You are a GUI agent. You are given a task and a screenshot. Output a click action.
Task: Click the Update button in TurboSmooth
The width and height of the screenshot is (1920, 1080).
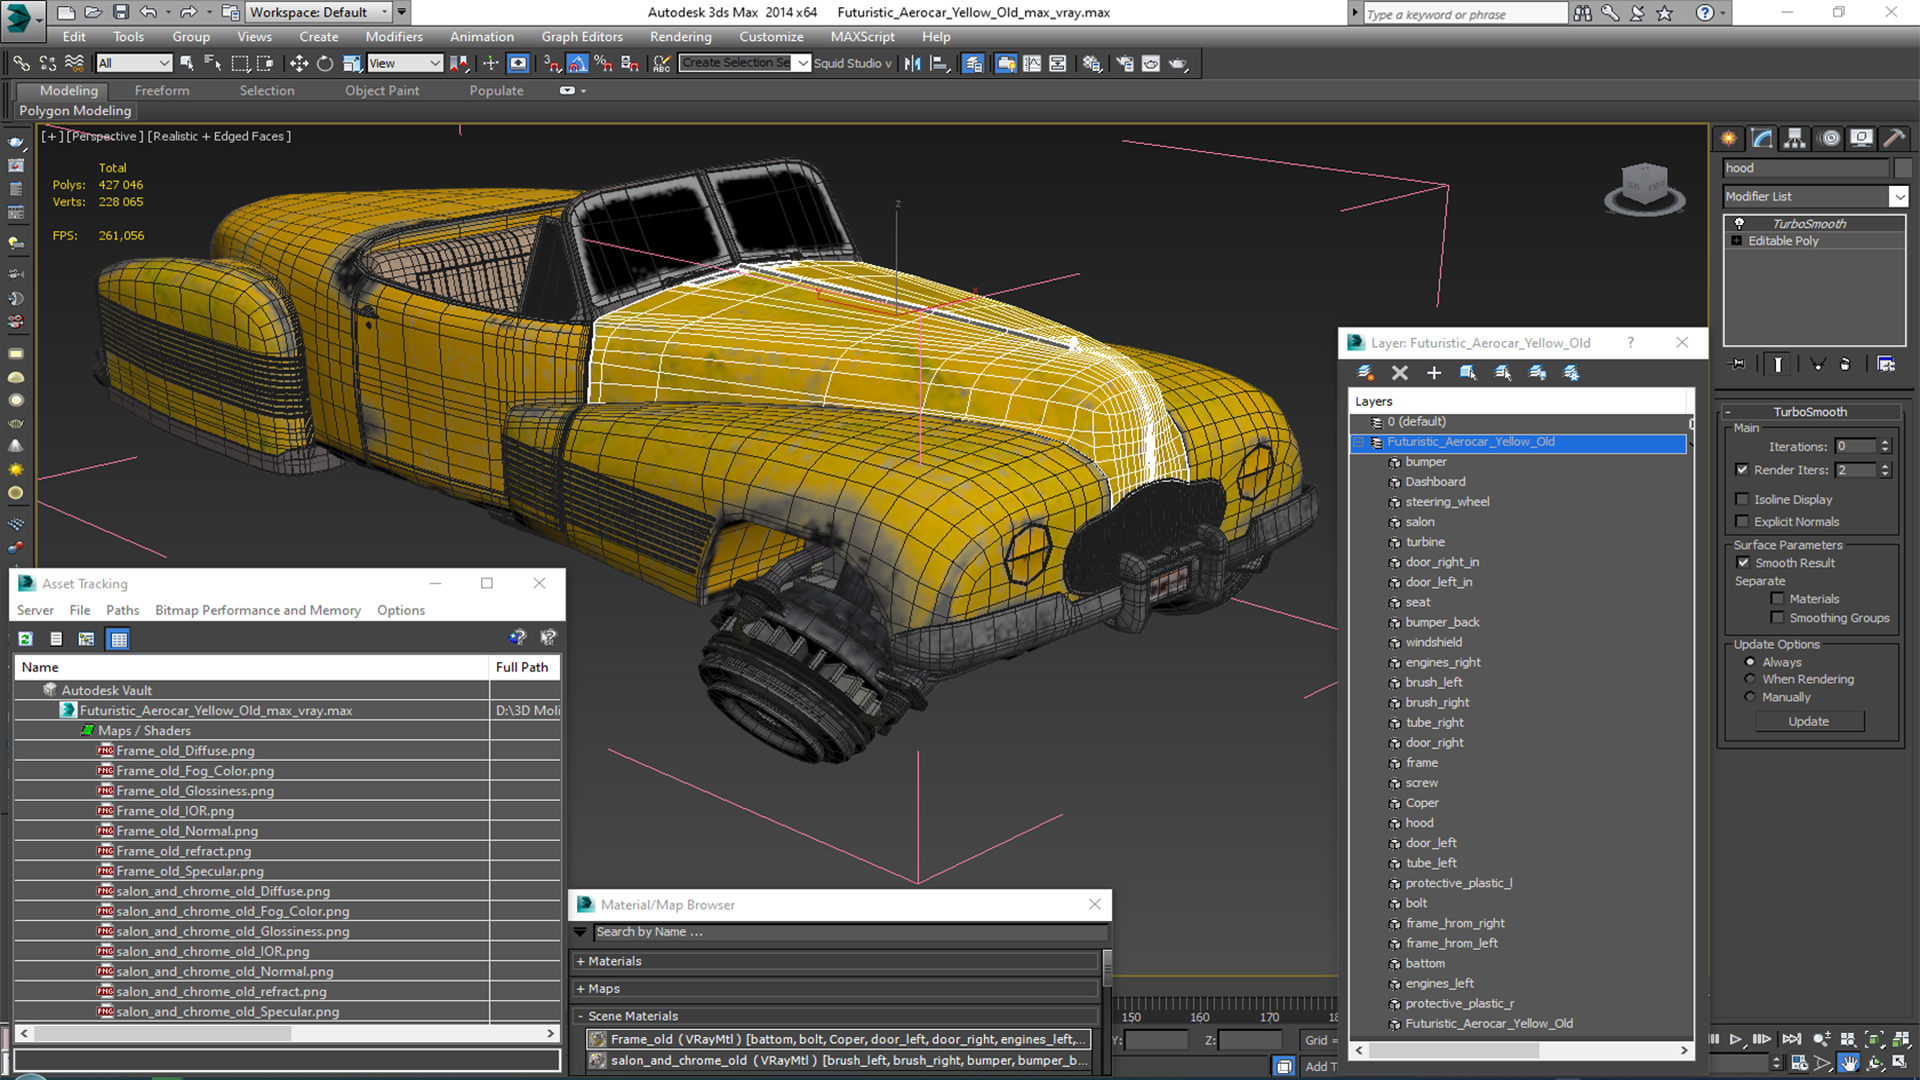point(1808,721)
